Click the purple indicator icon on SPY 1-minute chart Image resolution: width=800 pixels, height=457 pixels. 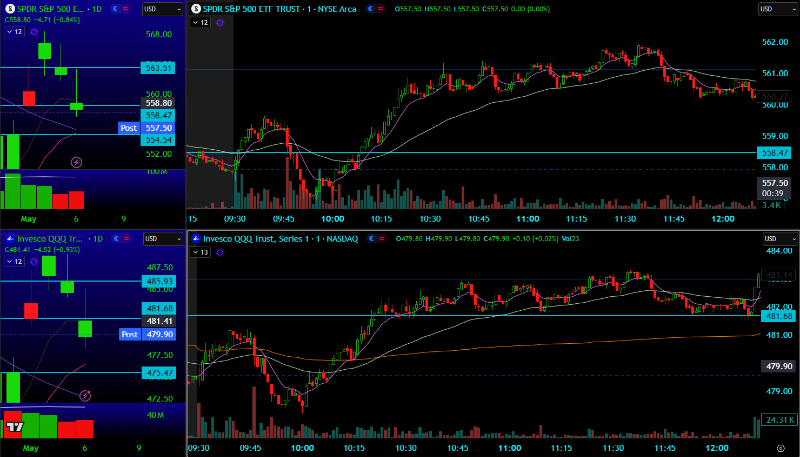[x=220, y=22]
